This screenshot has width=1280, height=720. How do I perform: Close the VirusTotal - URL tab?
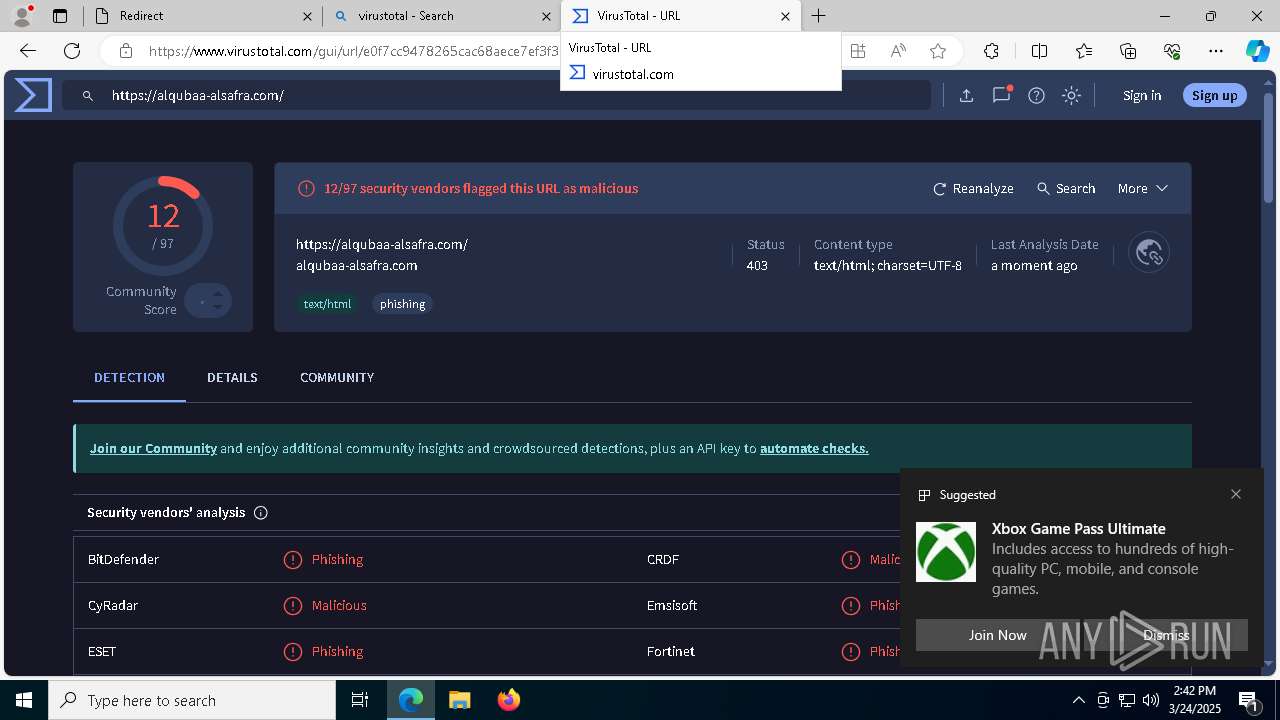pyautogui.click(x=785, y=16)
